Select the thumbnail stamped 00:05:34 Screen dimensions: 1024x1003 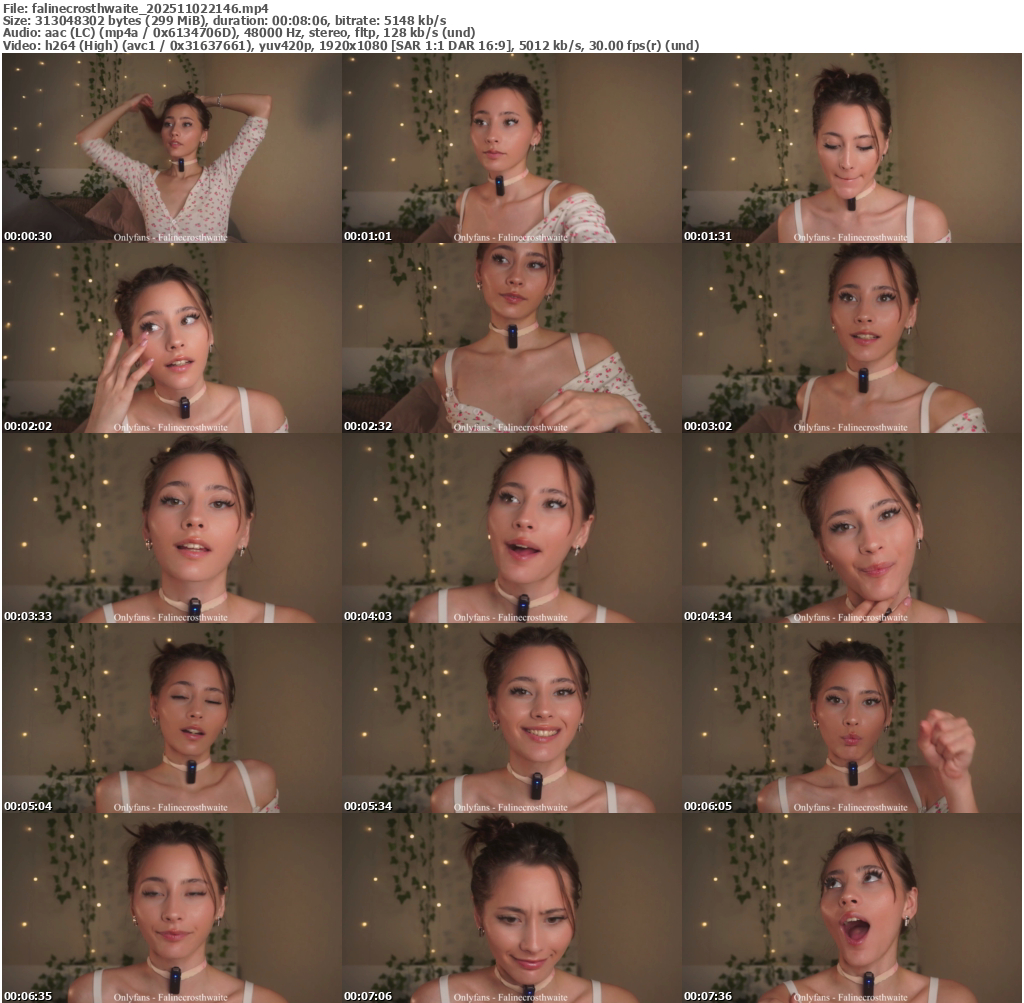pyautogui.click(x=512, y=718)
